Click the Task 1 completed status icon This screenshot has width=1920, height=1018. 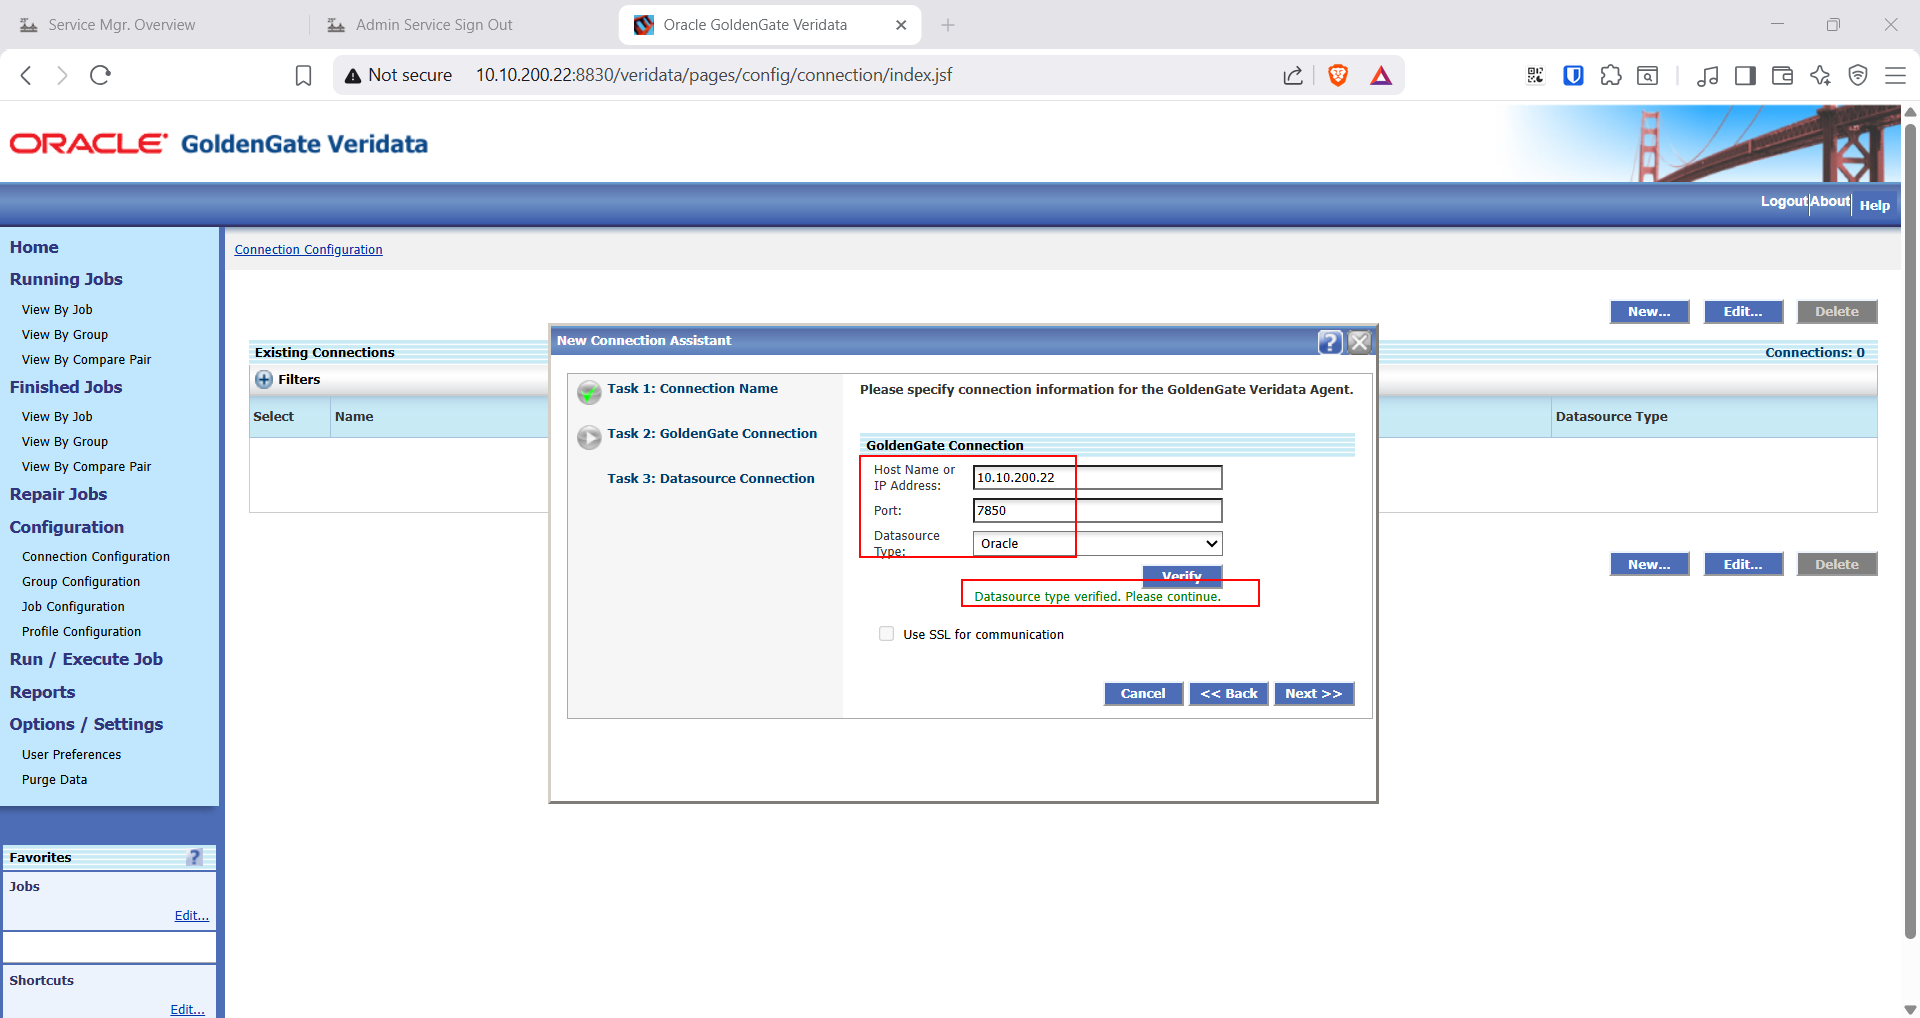point(589,393)
